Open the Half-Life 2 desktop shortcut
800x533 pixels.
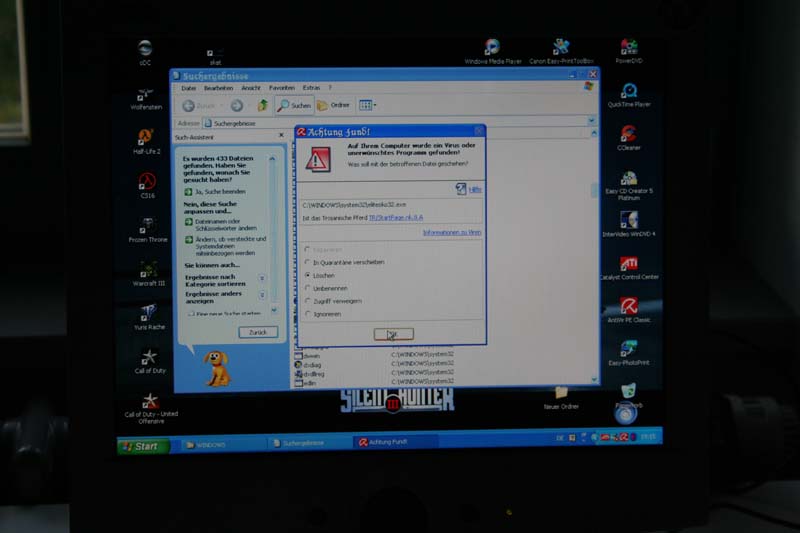point(146,140)
